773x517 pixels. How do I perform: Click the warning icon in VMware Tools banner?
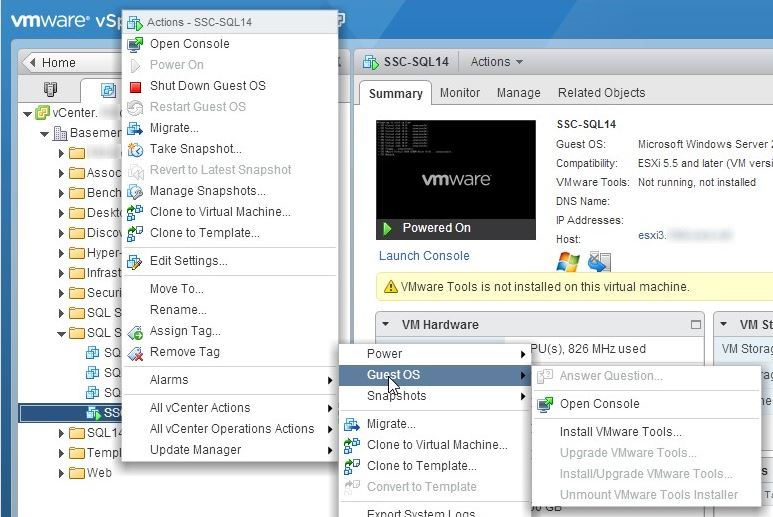tap(390, 286)
